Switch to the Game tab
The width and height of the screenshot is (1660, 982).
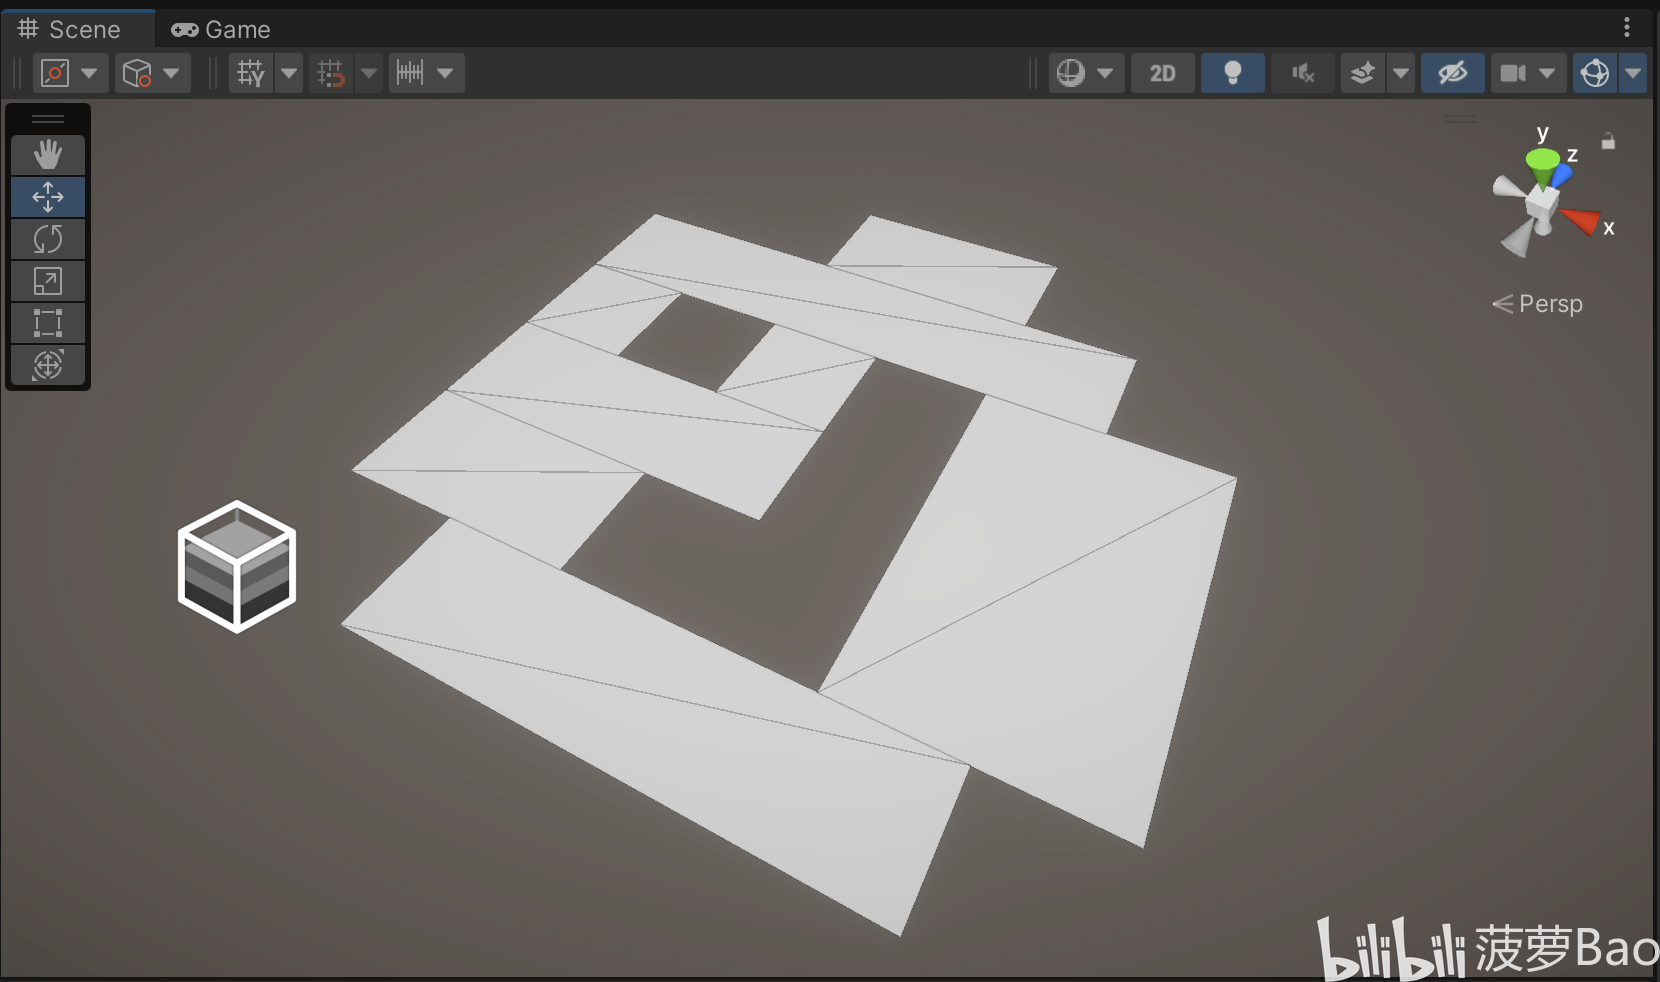[x=221, y=30]
